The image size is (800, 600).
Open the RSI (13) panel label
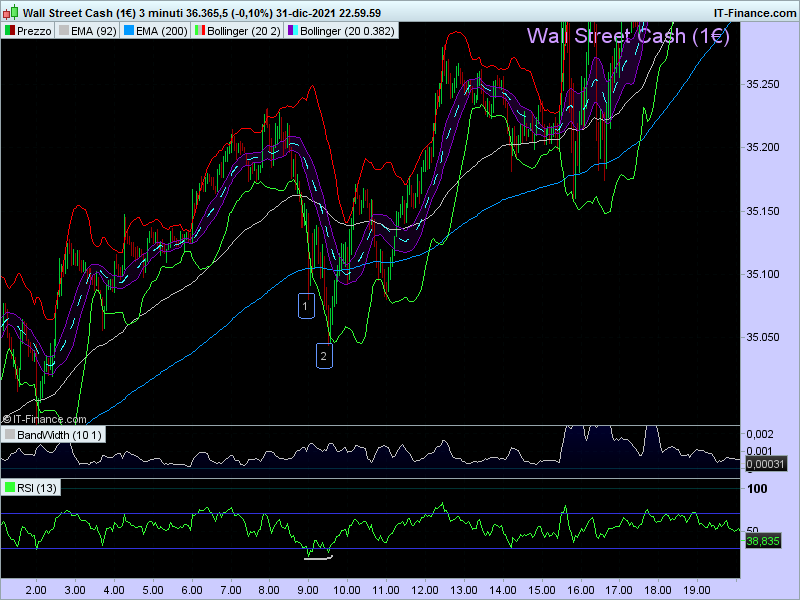pos(37,488)
